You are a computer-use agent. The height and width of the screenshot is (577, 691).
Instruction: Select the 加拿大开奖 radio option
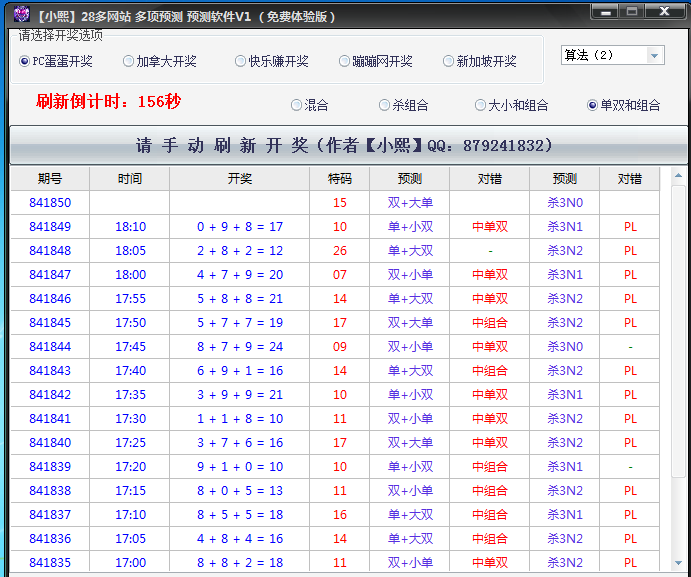(x=160, y=61)
